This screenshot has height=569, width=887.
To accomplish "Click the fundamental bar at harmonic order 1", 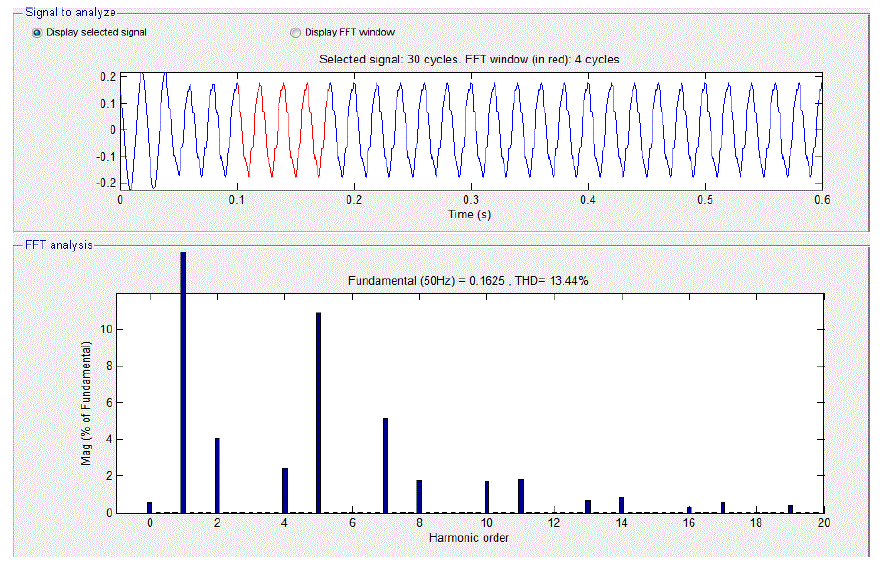I will (x=183, y=381).
